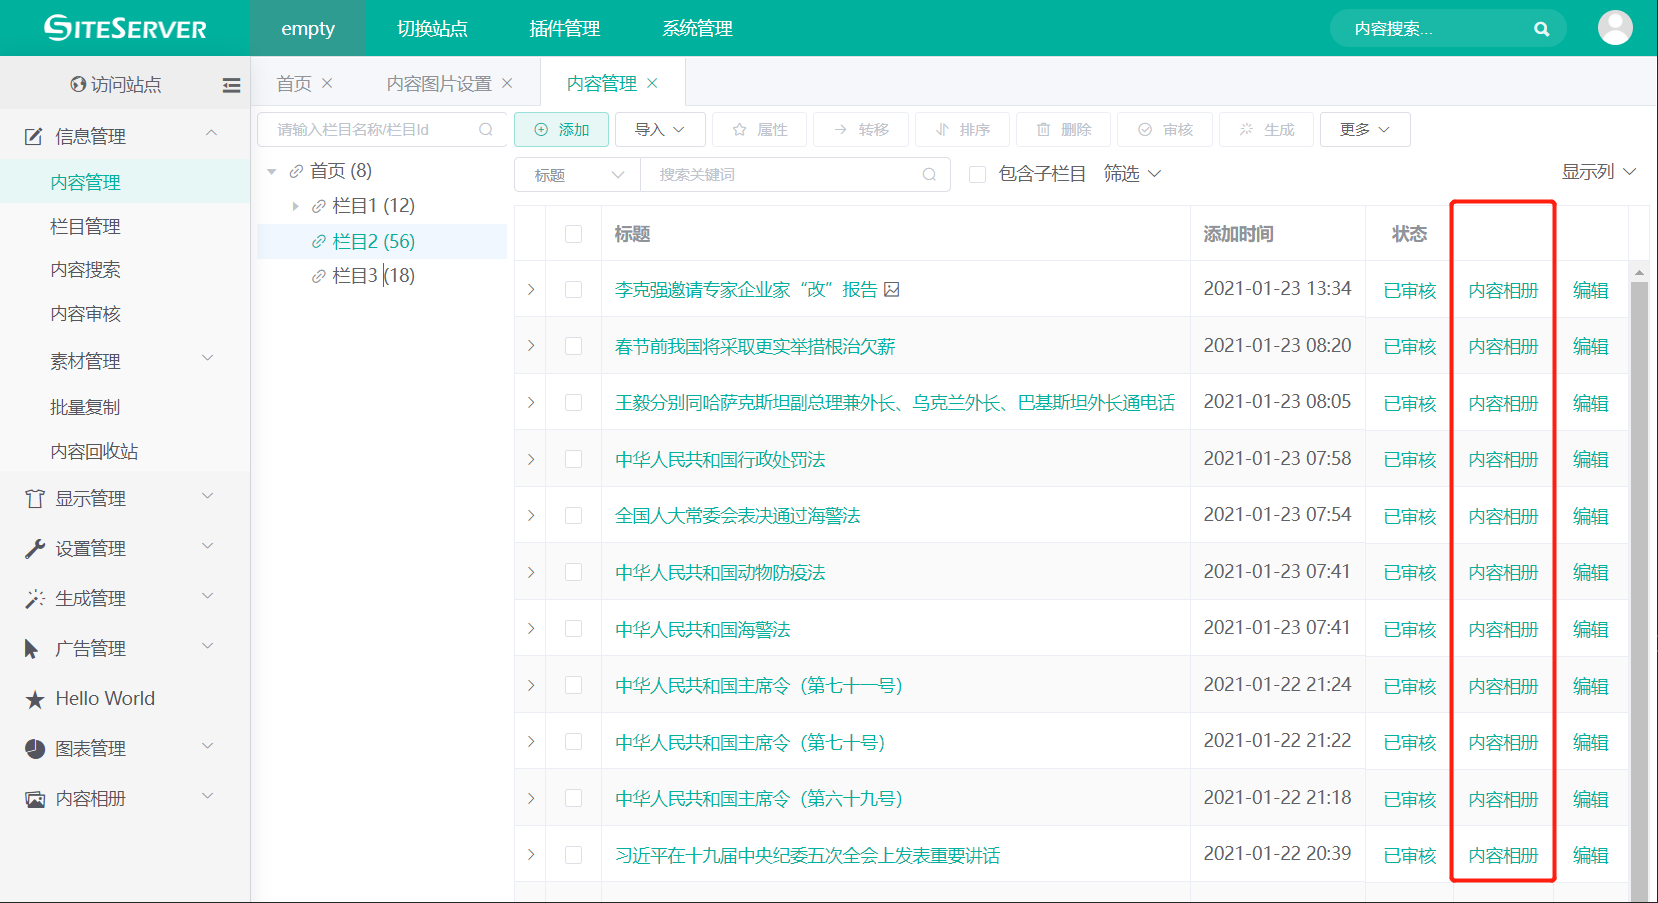Click the magnifier icon in the keyword search box
Screen dimensions: 1658x903
pyautogui.click(x=929, y=174)
